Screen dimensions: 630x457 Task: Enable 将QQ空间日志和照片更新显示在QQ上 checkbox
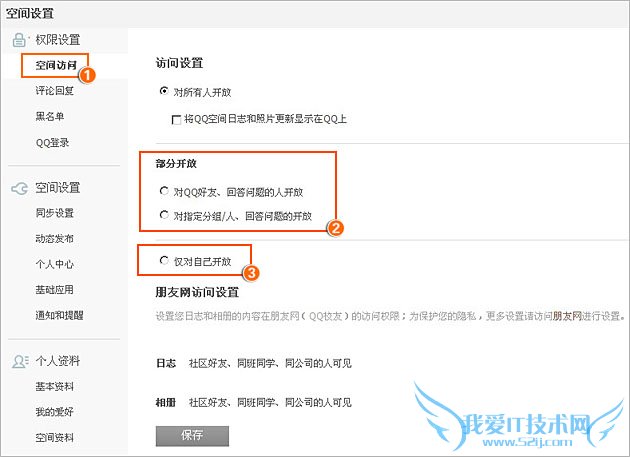176,120
